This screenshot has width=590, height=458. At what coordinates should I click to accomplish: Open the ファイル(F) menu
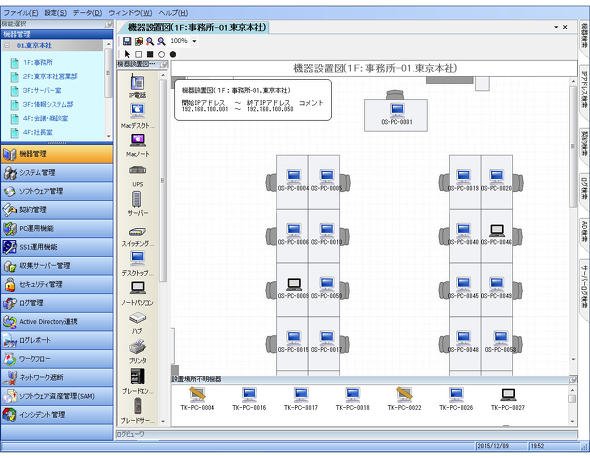pyautogui.click(x=21, y=13)
